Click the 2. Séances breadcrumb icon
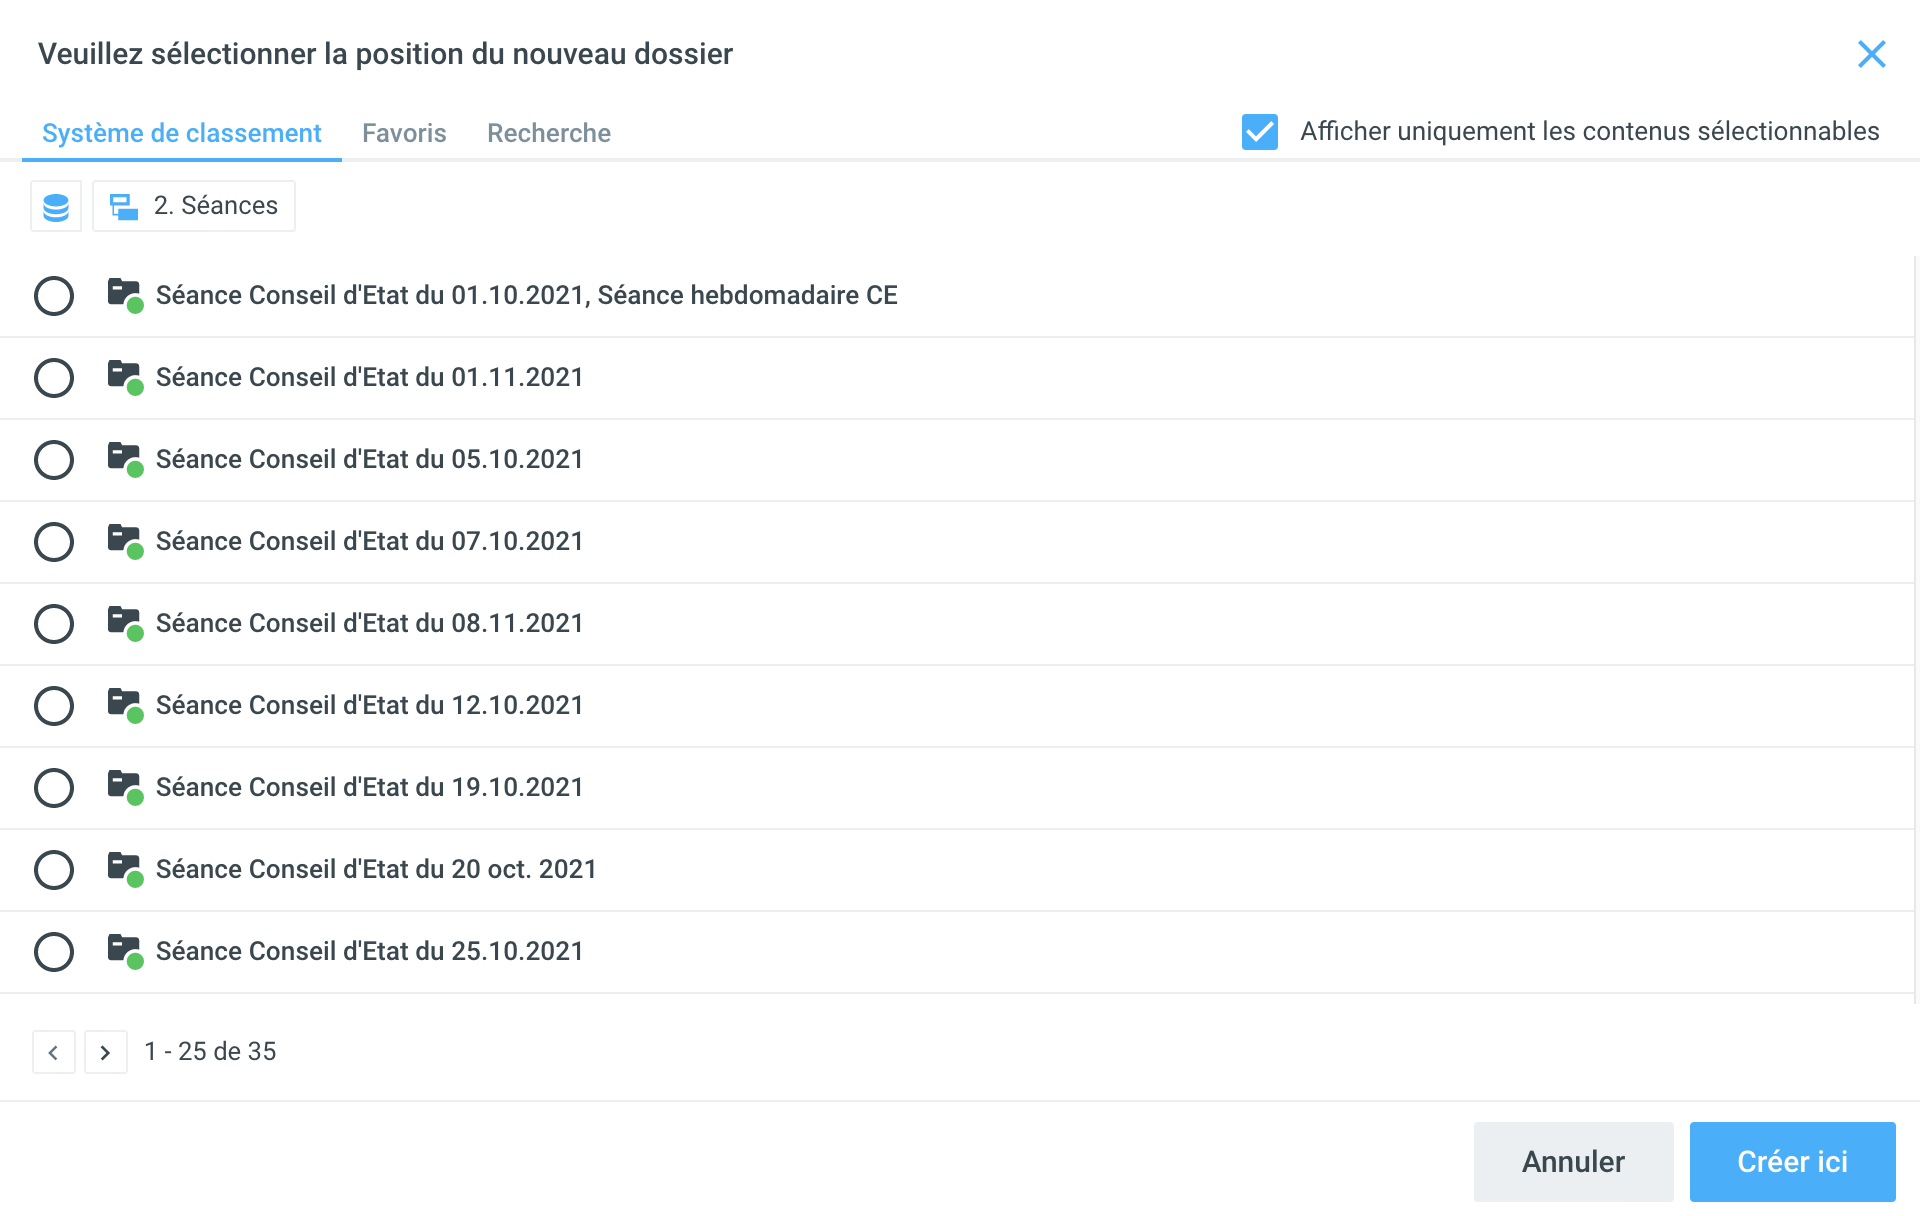This screenshot has height=1216, width=1920. [x=124, y=207]
